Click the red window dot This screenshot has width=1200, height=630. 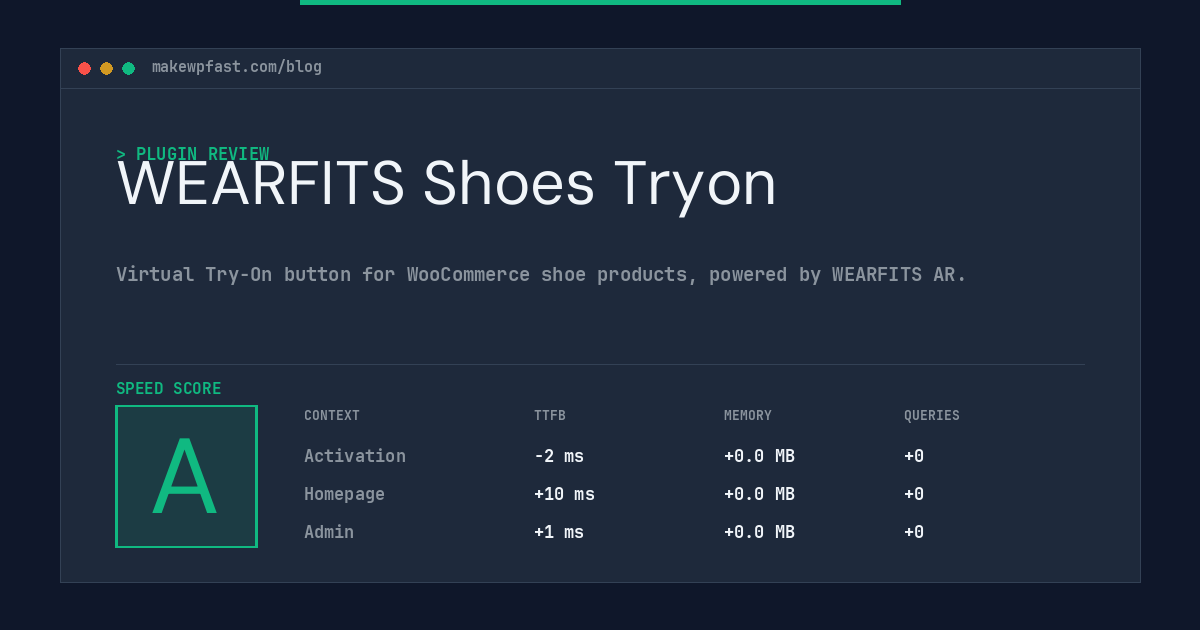(x=84, y=68)
